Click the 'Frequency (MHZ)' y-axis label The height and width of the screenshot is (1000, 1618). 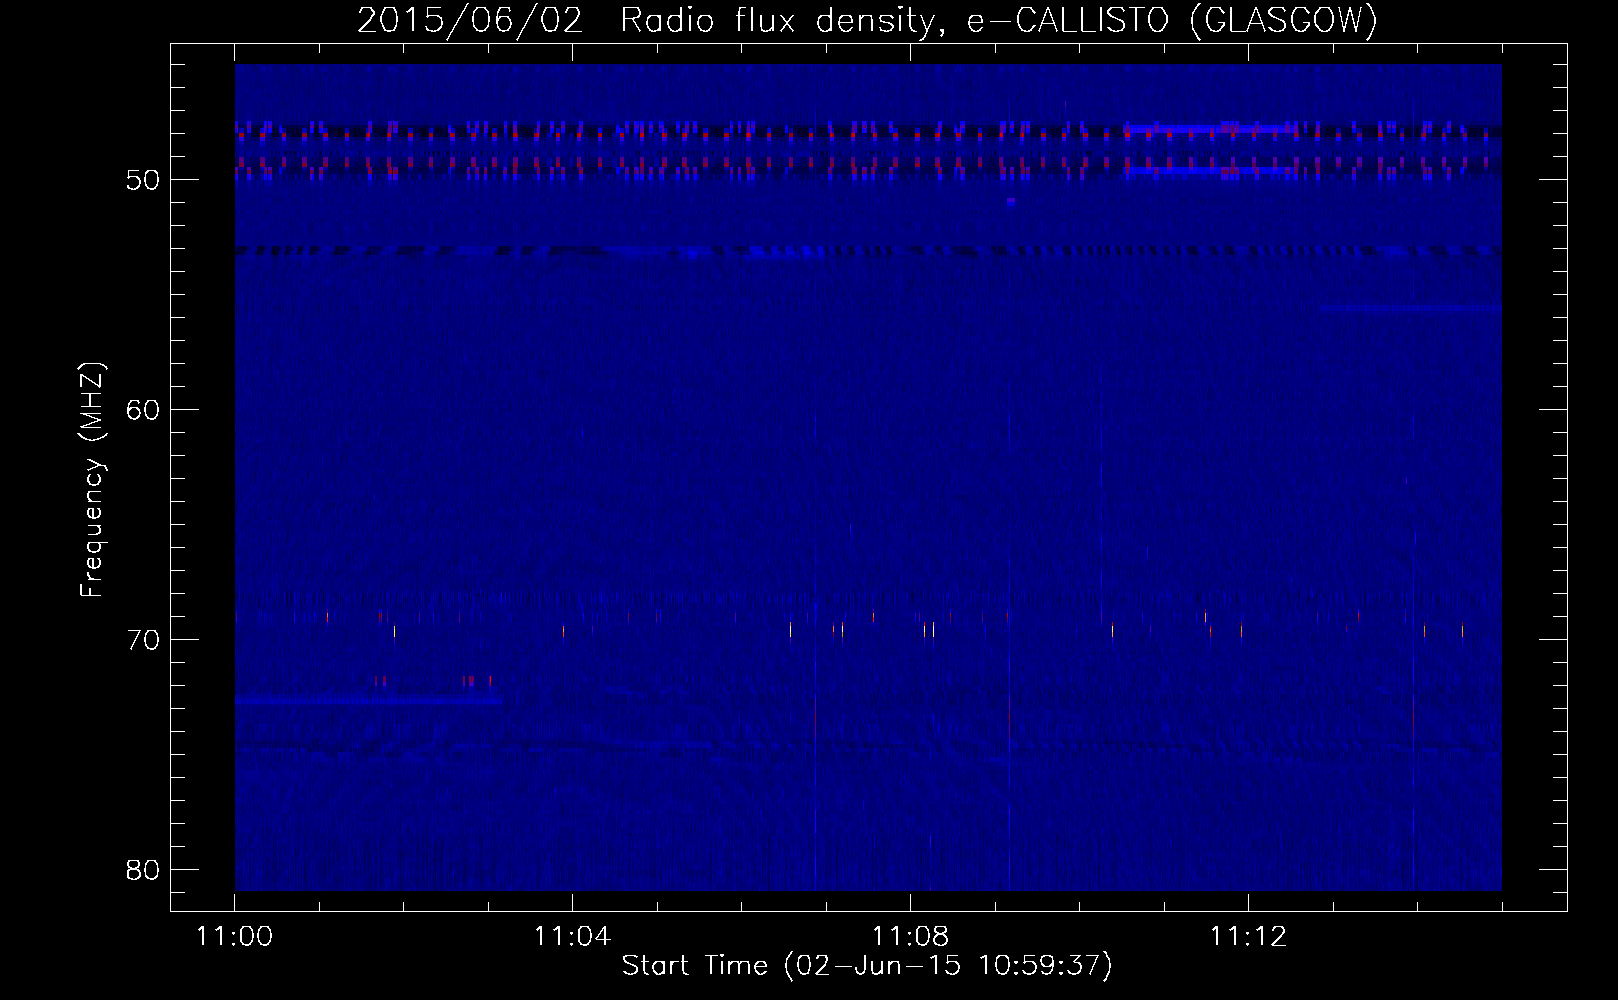pos(92,480)
